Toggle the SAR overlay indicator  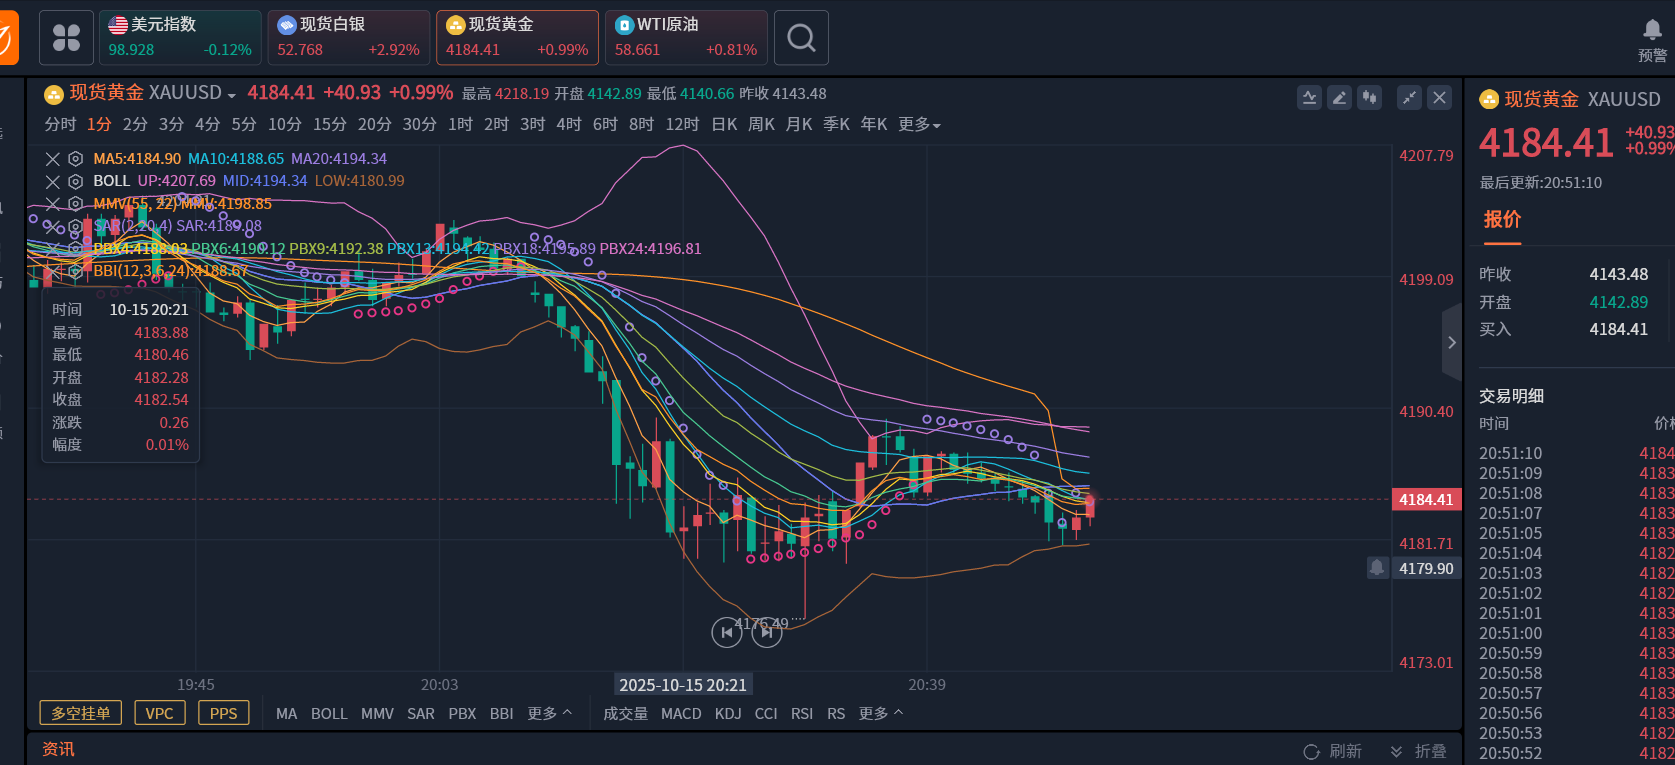tap(420, 713)
